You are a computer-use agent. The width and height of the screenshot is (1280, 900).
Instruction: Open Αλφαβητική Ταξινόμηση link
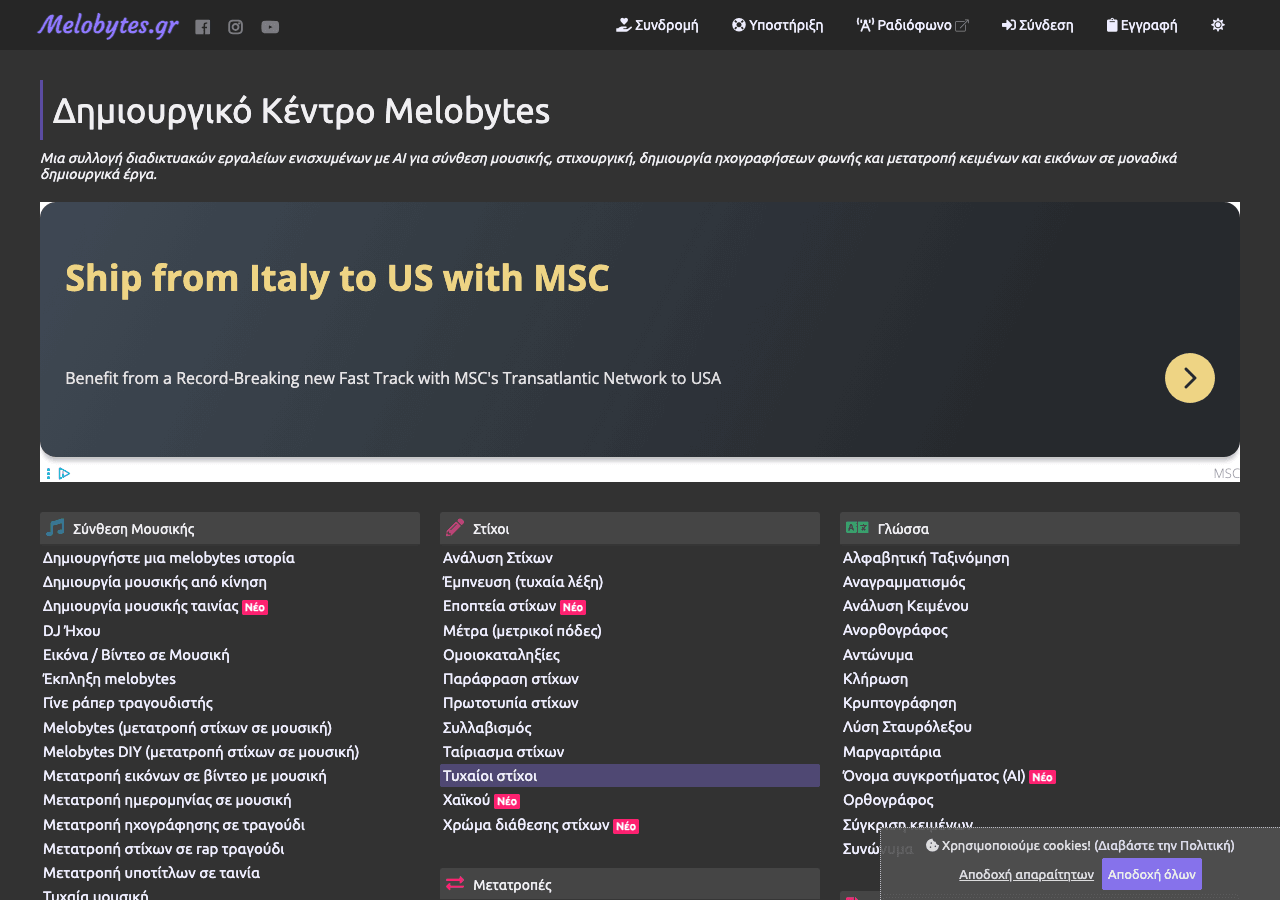click(926, 557)
